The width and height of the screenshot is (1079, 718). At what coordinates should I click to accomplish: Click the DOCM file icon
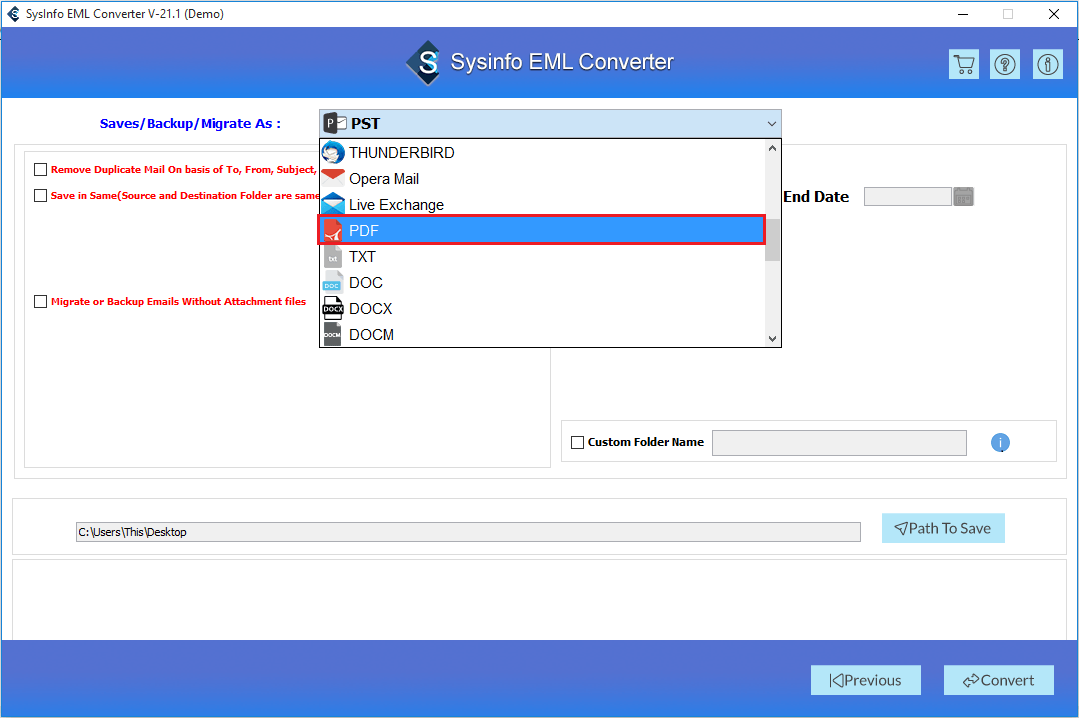[x=333, y=335]
